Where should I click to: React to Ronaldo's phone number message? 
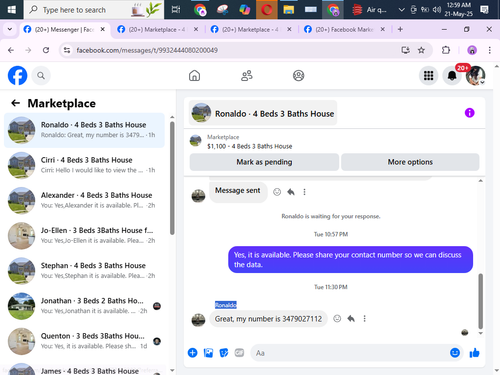[x=337, y=319]
